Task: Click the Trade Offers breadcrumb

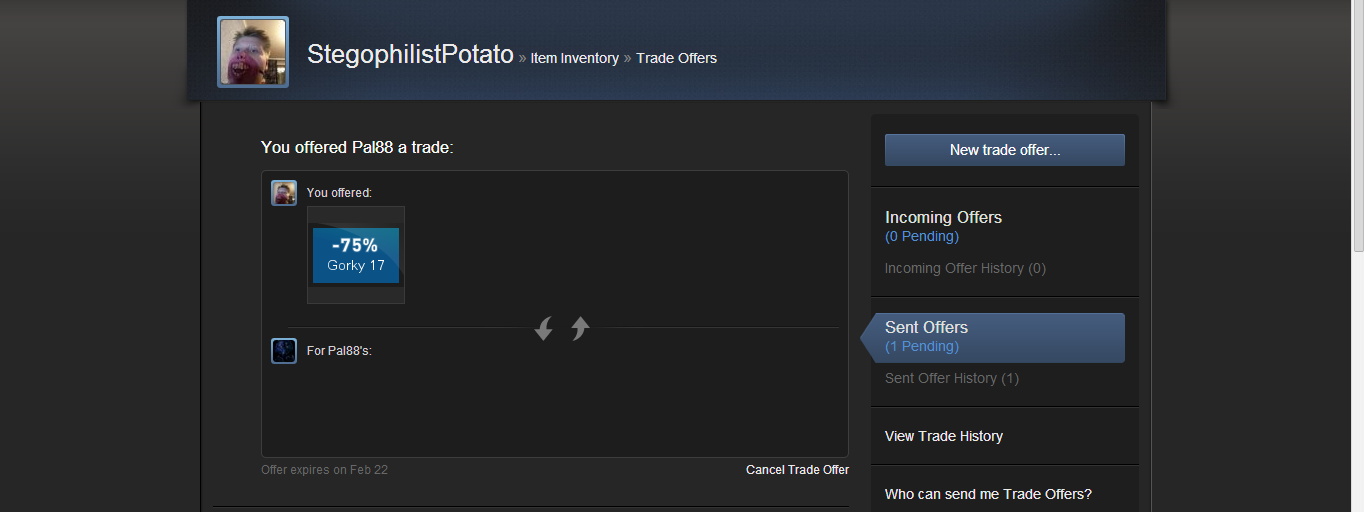Action: pyautogui.click(x=676, y=58)
